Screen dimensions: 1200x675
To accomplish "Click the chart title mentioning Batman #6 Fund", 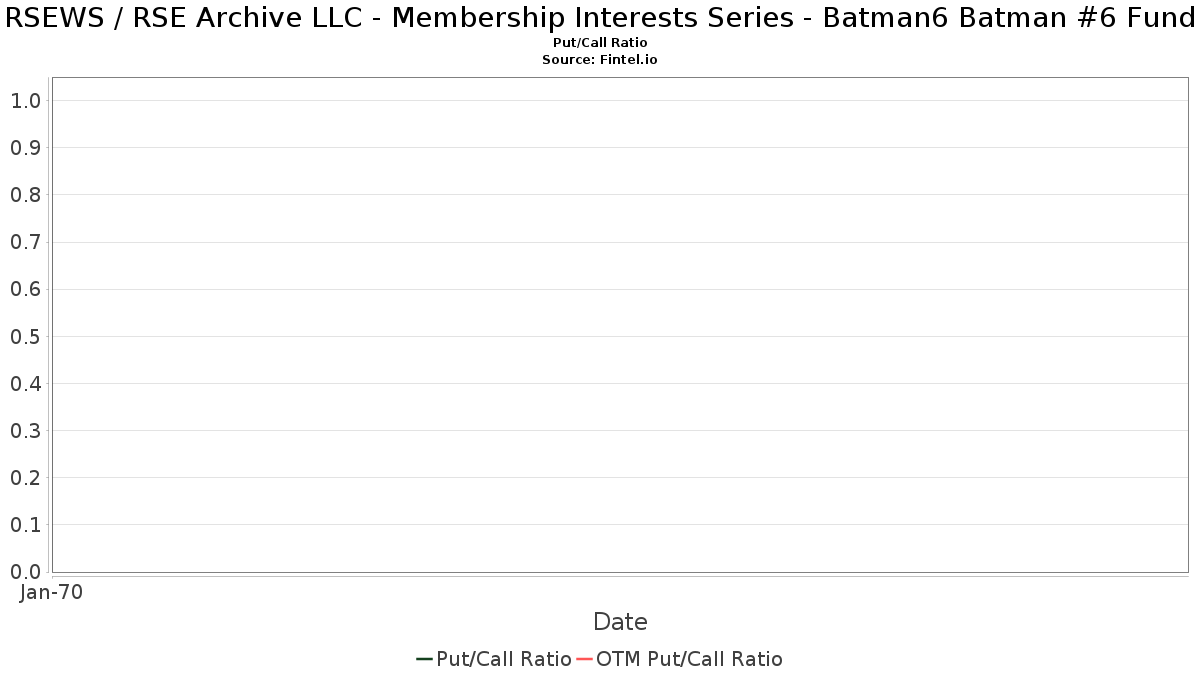I will click(x=600, y=20).
